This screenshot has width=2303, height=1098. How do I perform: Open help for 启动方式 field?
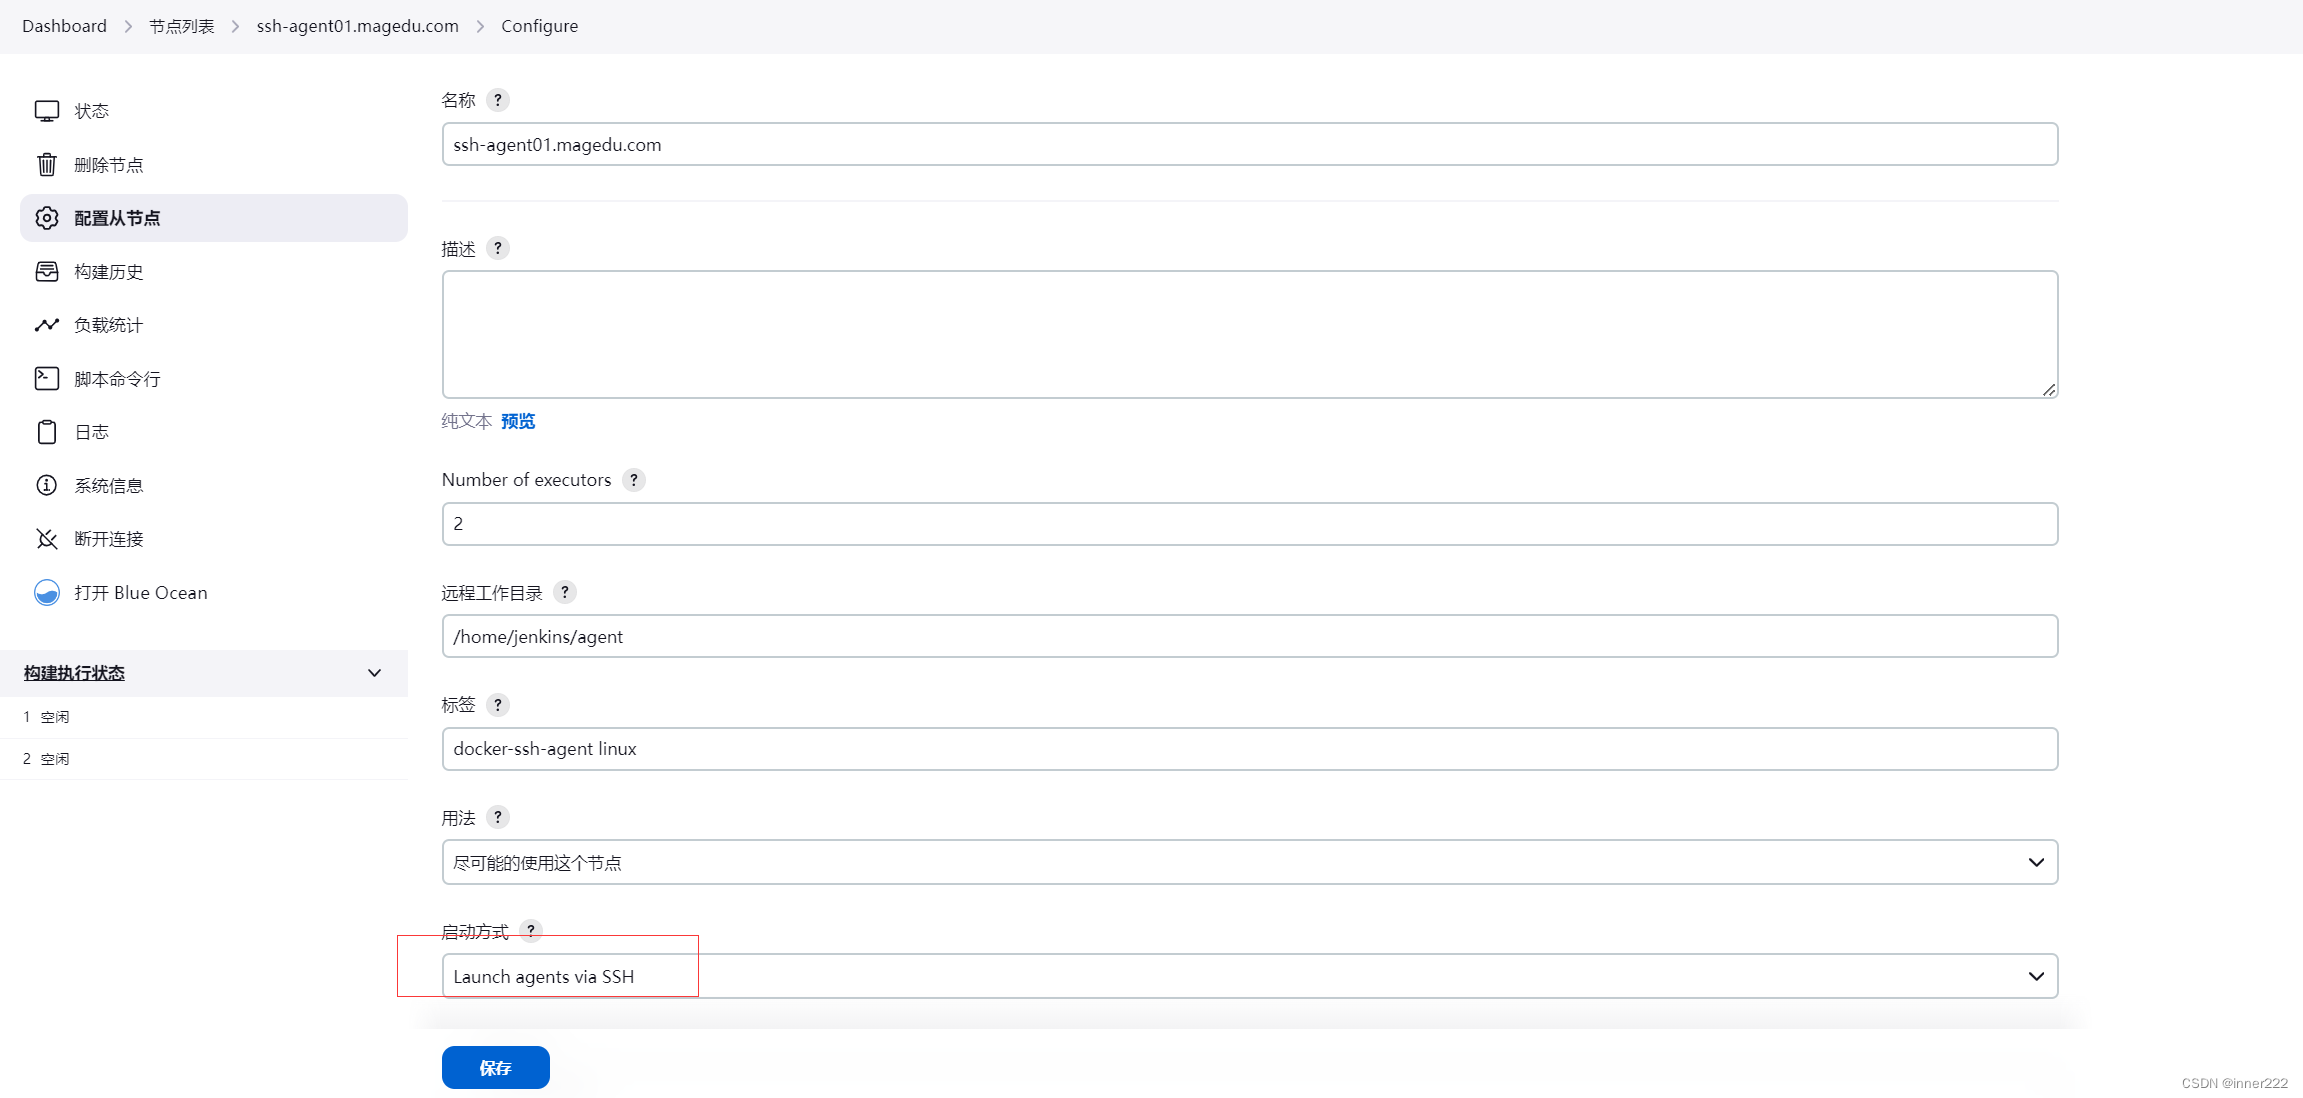tap(530, 931)
